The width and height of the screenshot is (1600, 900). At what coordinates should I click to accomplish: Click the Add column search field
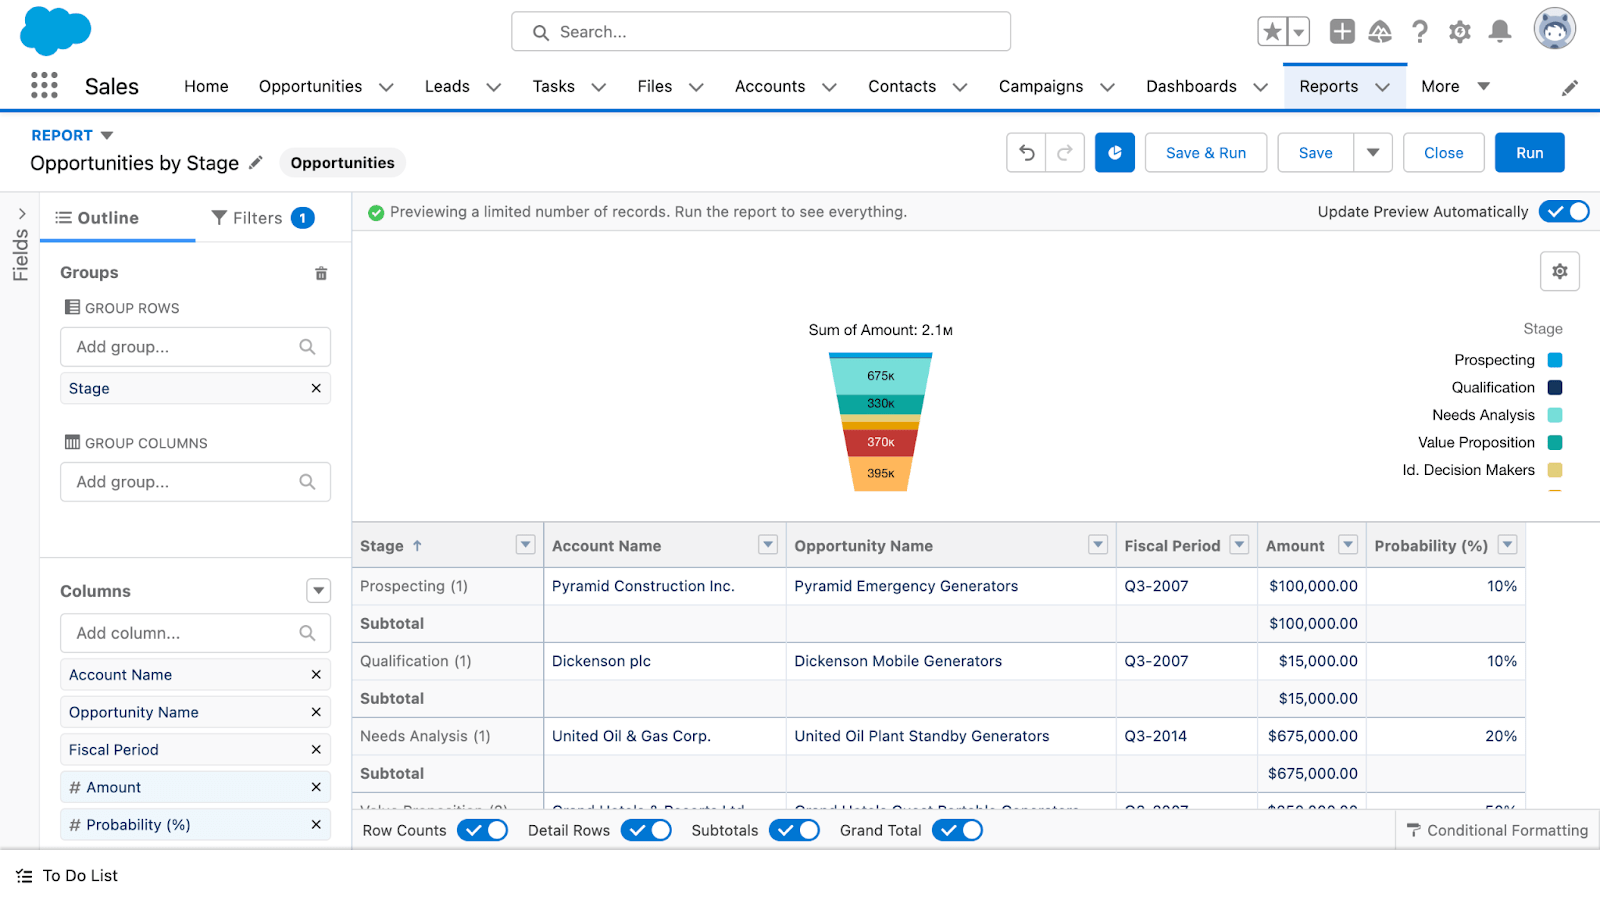coord(196,633)
